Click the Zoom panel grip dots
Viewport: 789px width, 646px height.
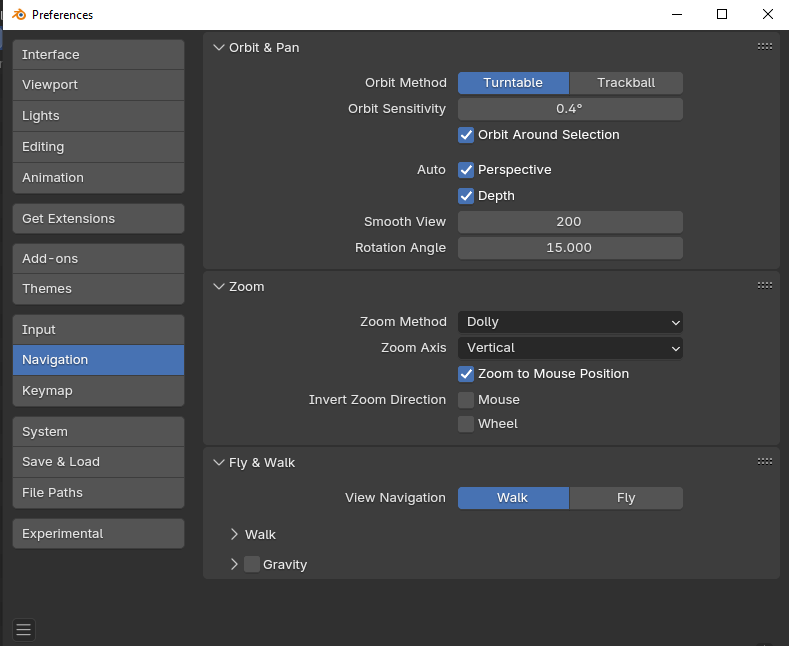pyautogui.click(x=764, y=286)
